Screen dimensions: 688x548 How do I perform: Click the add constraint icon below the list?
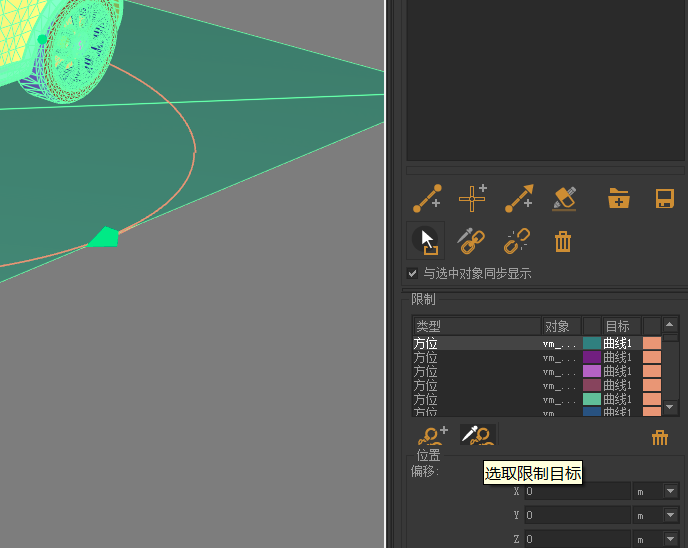[432, 435]
